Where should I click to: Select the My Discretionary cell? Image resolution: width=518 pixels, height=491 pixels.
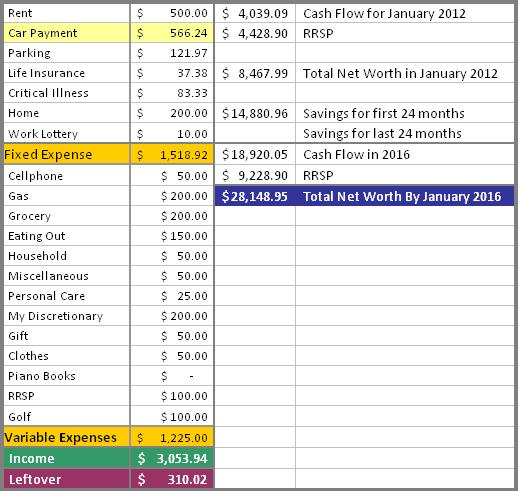pos(67,316)
